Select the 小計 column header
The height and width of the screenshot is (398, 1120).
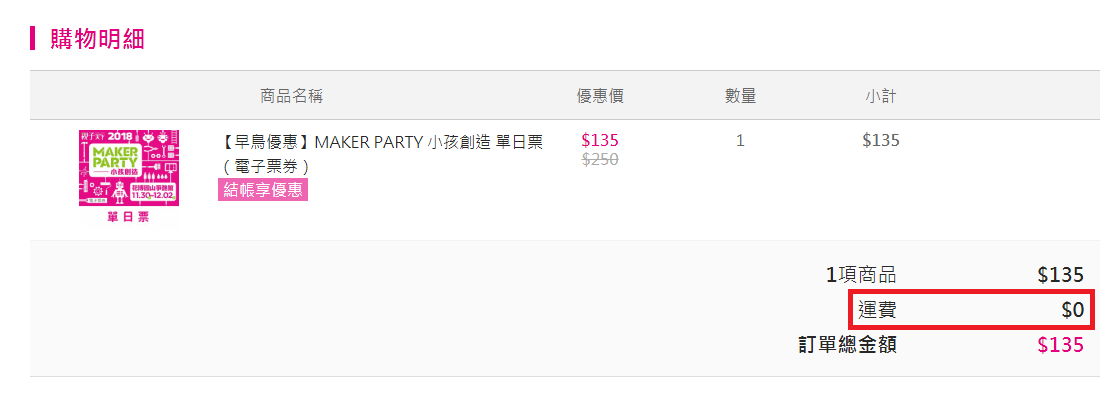pos(880,96)
